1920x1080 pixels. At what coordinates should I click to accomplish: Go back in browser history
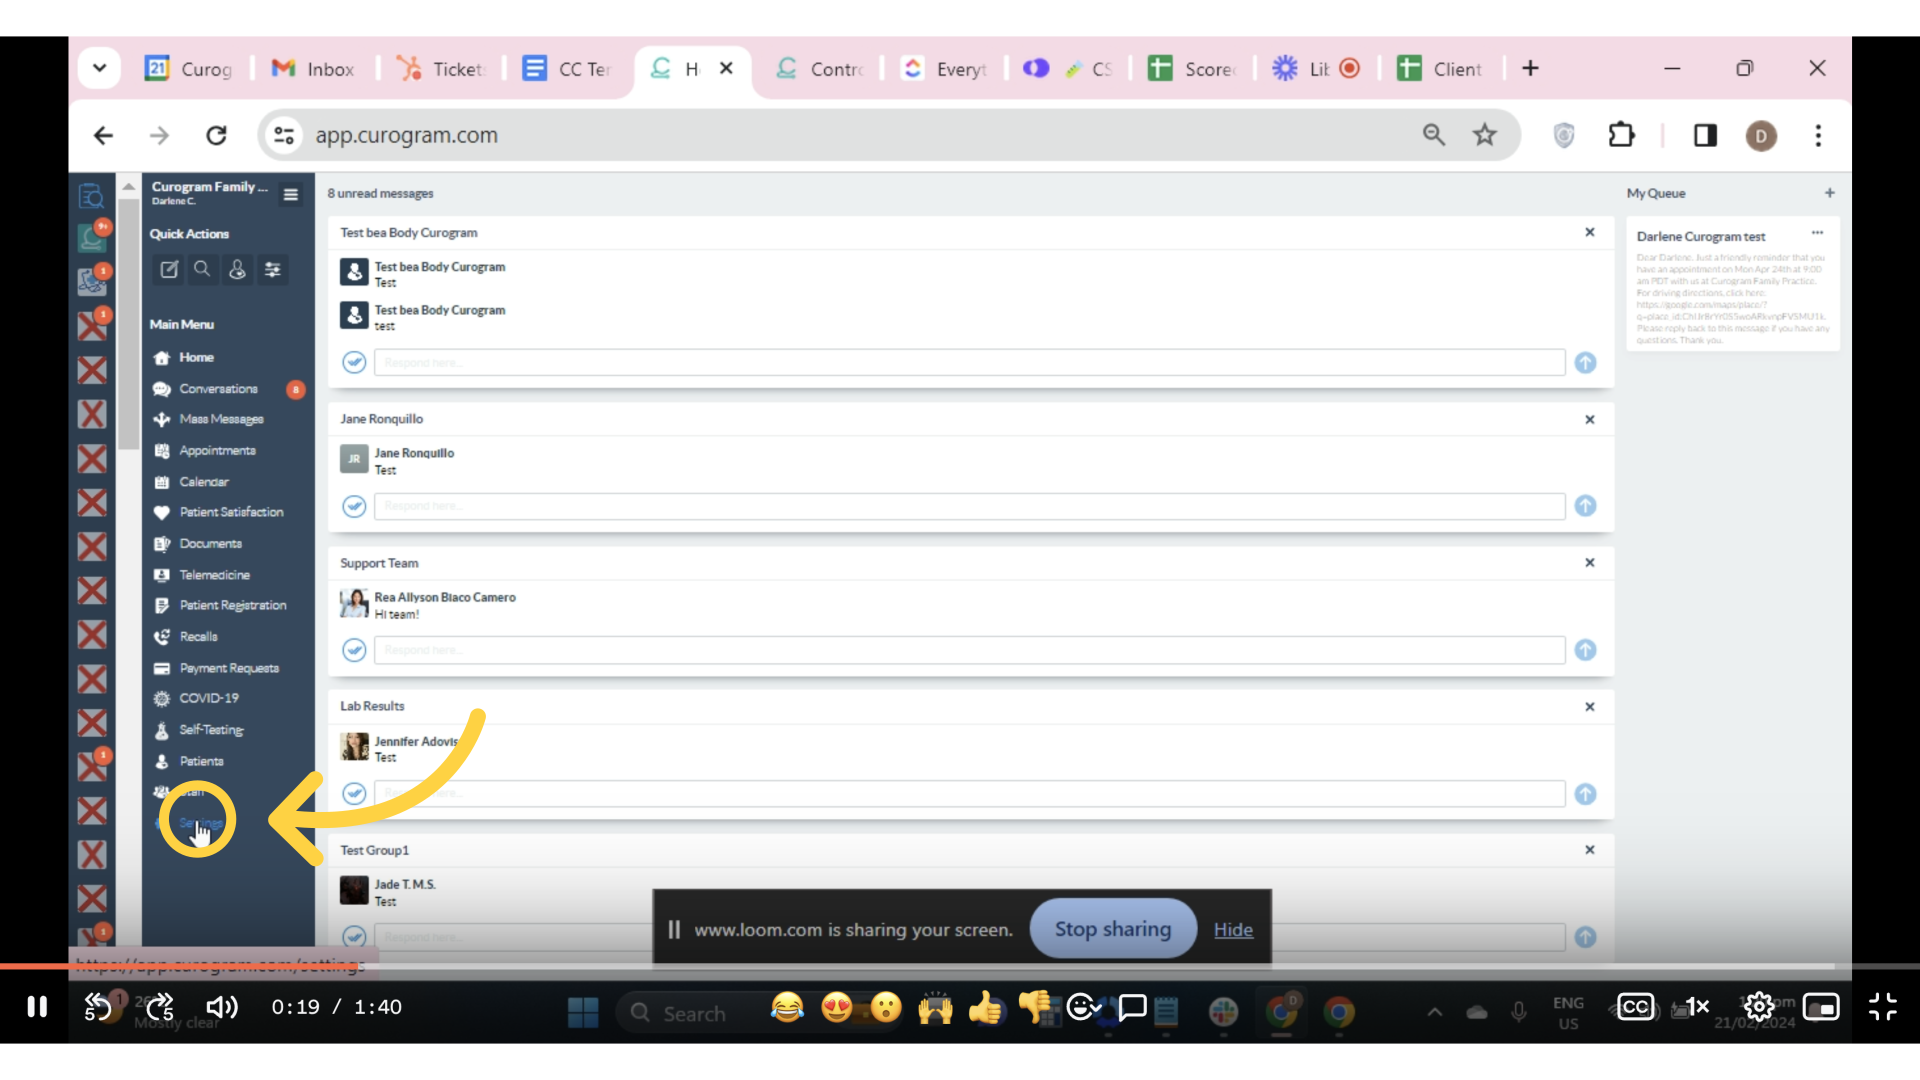click(x=103, y=135)
